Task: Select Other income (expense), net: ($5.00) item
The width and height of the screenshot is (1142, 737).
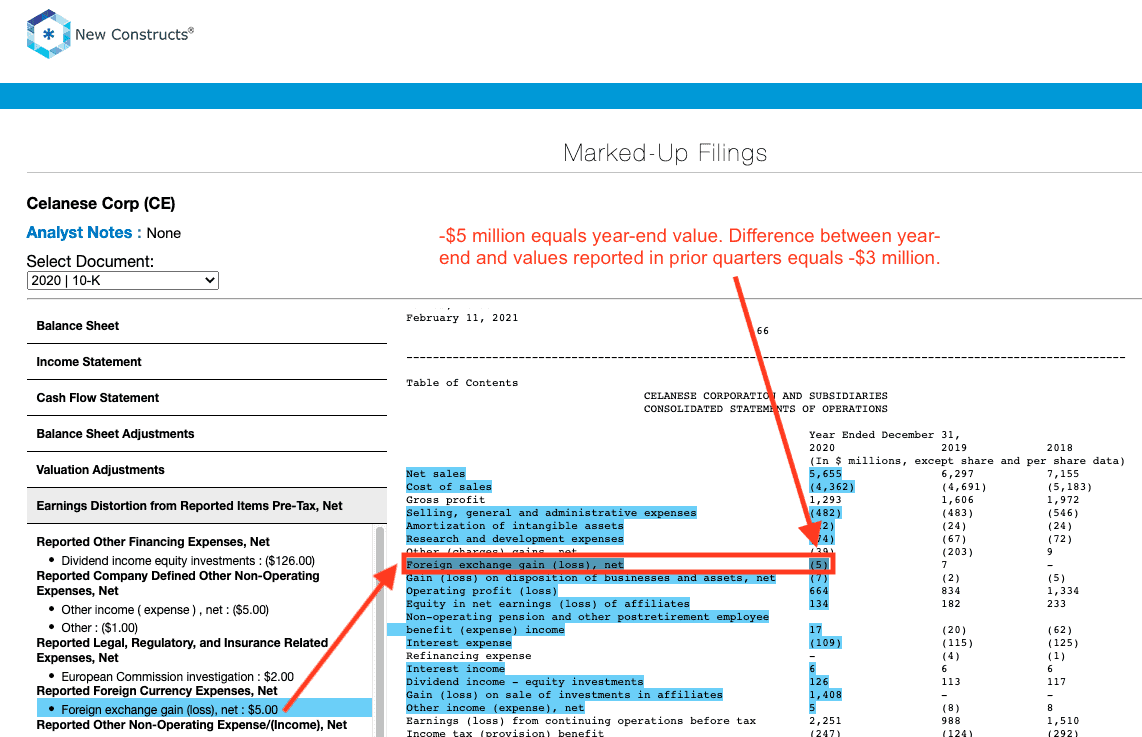Action: [165, 610]
